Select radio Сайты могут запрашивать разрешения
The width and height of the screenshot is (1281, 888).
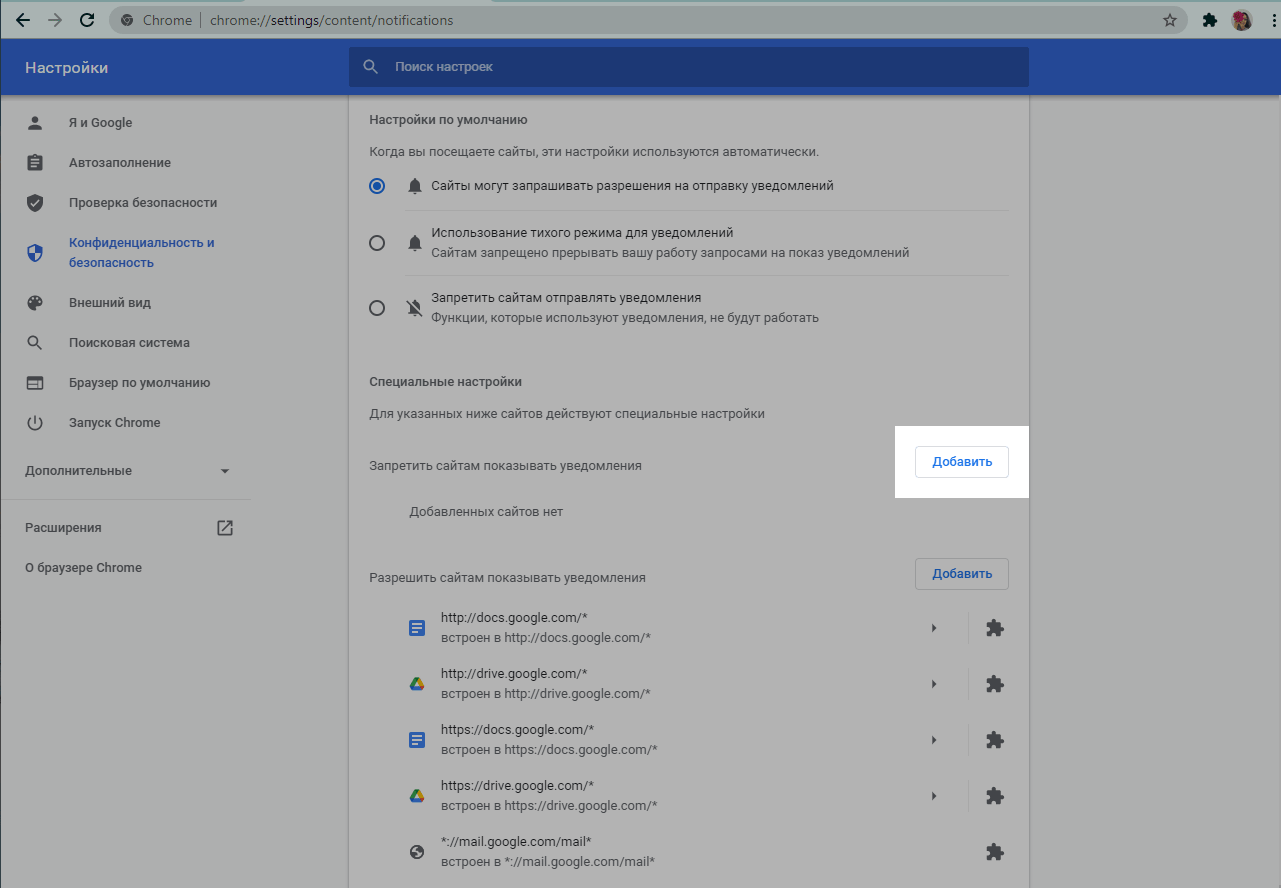(377, 186)
